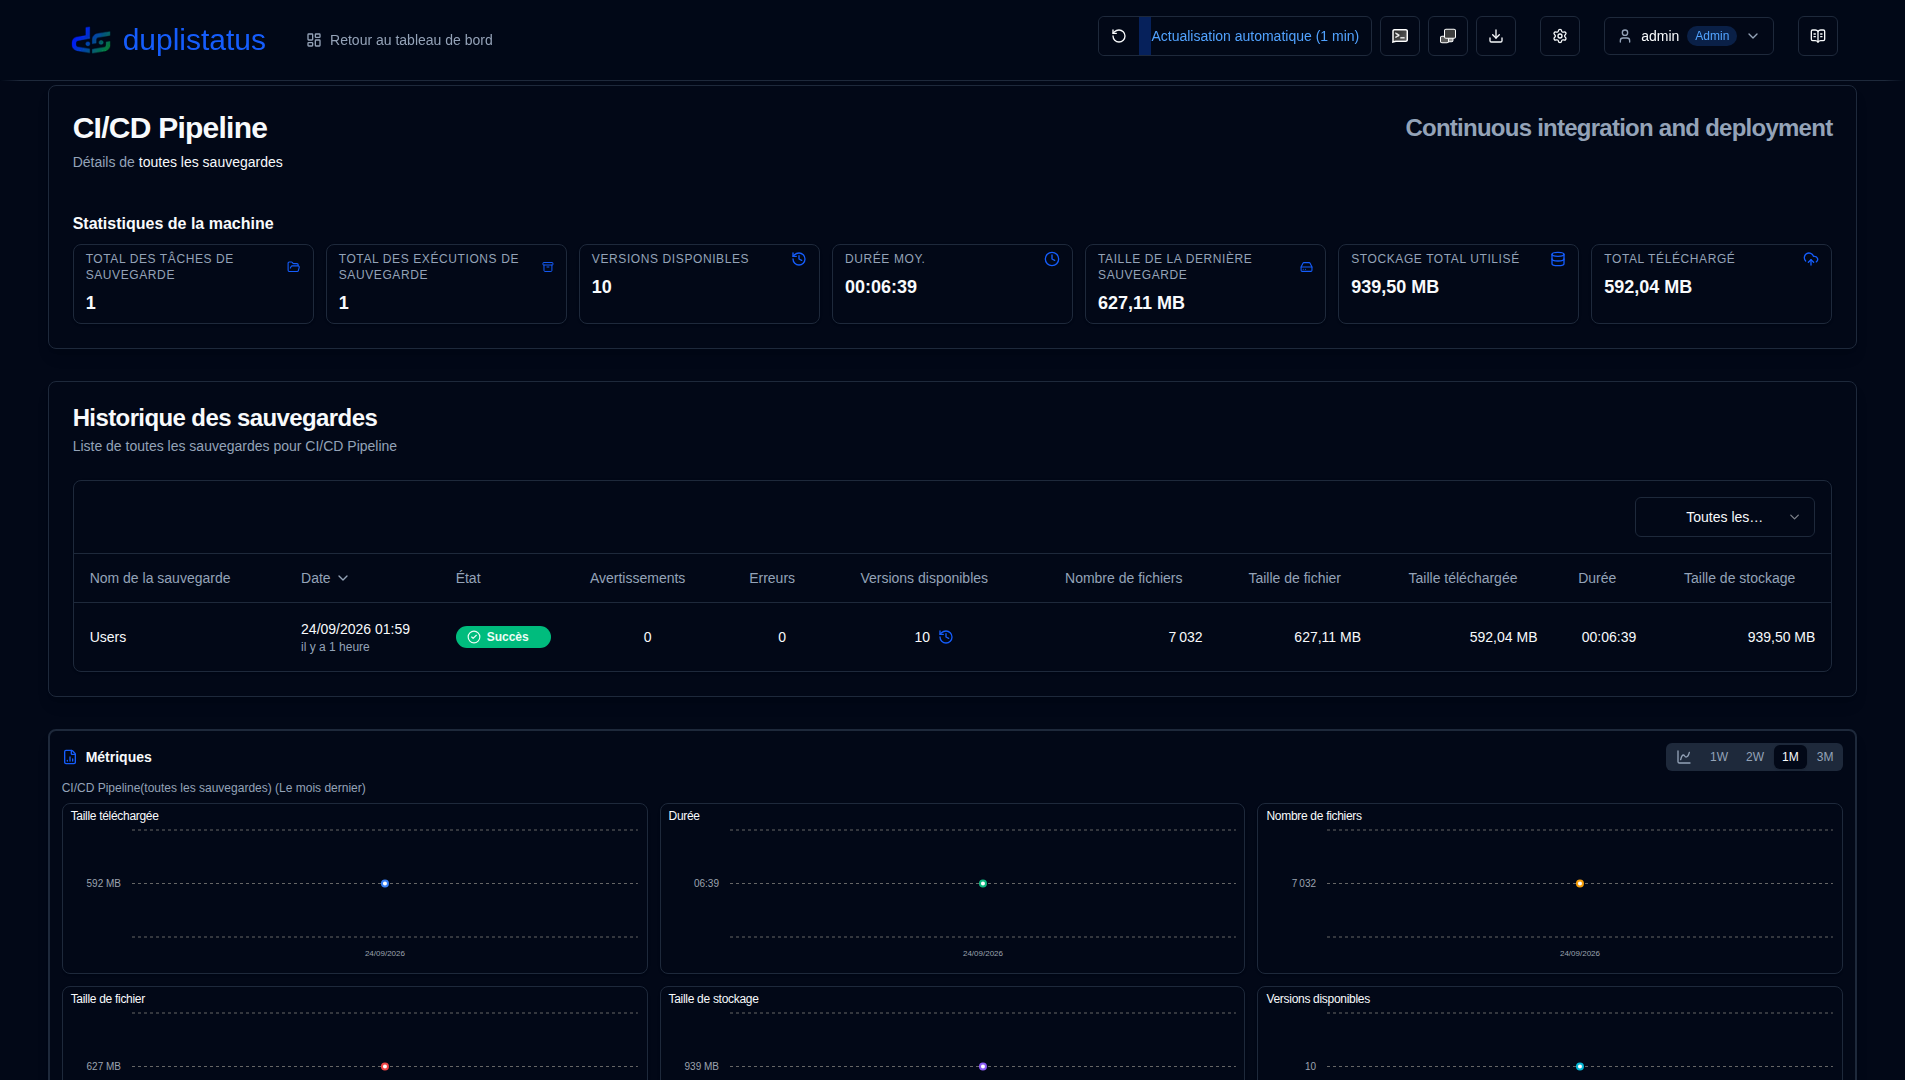The height and width of the screenshot is (1080, 1905).
Task: Click the 24/09/2026 01:59 date cell
Action: (x=355, y=629)
